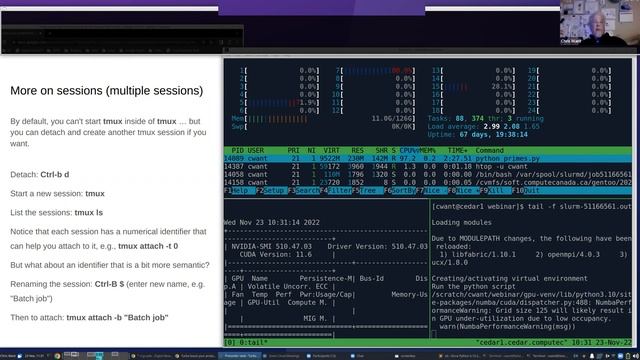
Task: Open F6 SortBy in htop
Action: (x=400, y=191)
